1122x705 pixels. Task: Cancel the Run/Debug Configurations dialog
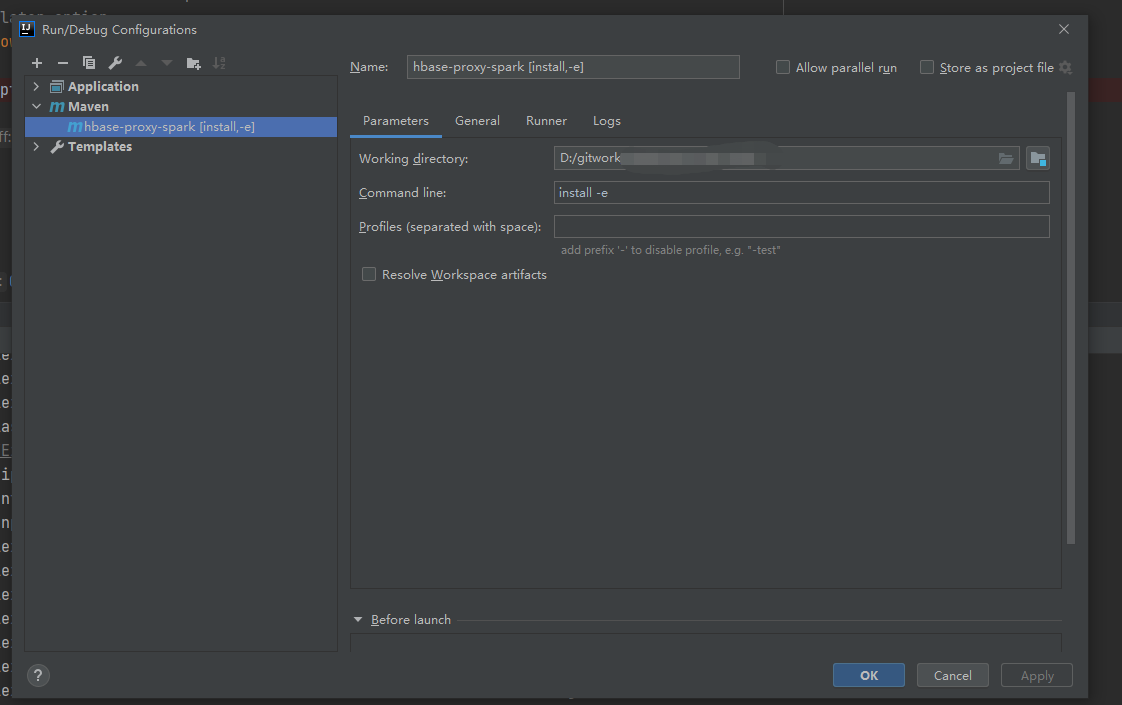(x=952, y=675)
